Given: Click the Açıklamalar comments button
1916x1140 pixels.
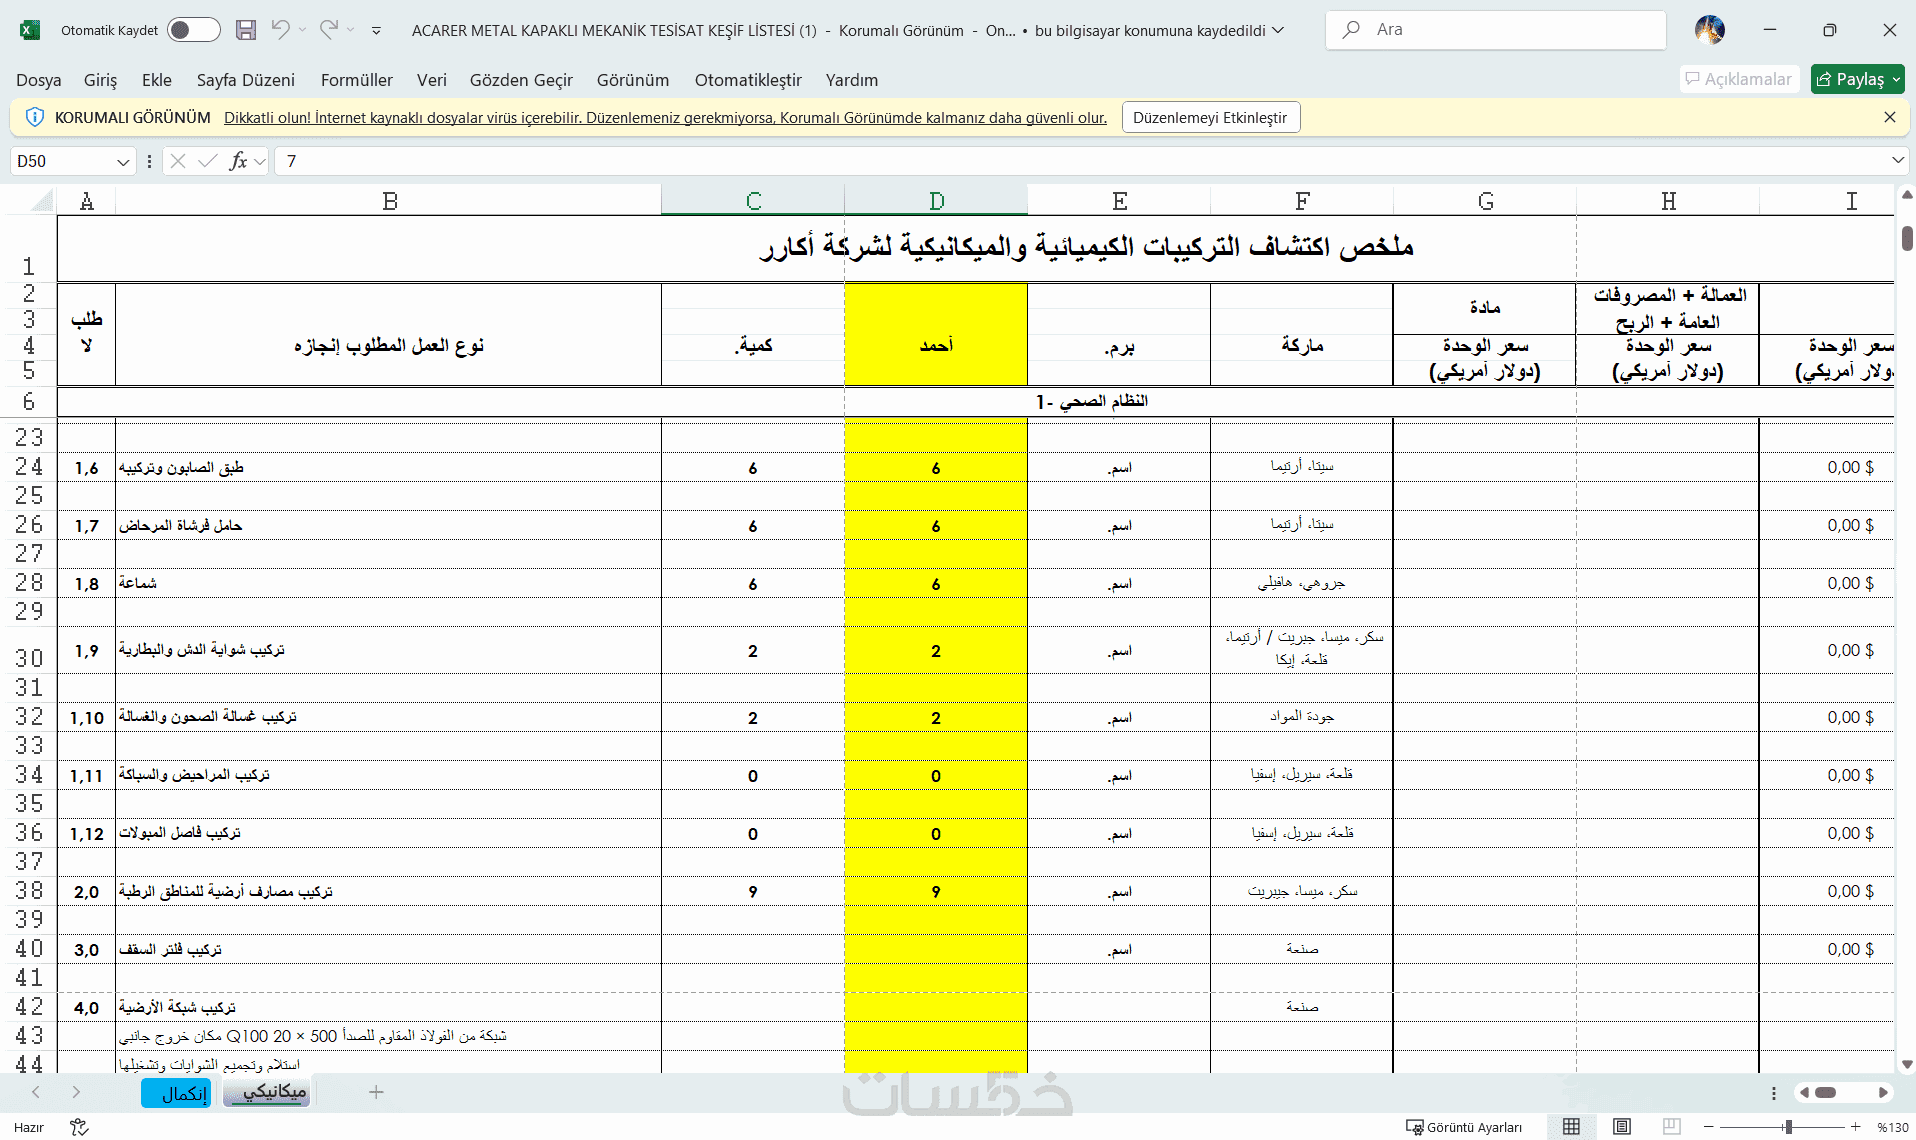Looking at the screenshot, I should (1739, 79).
